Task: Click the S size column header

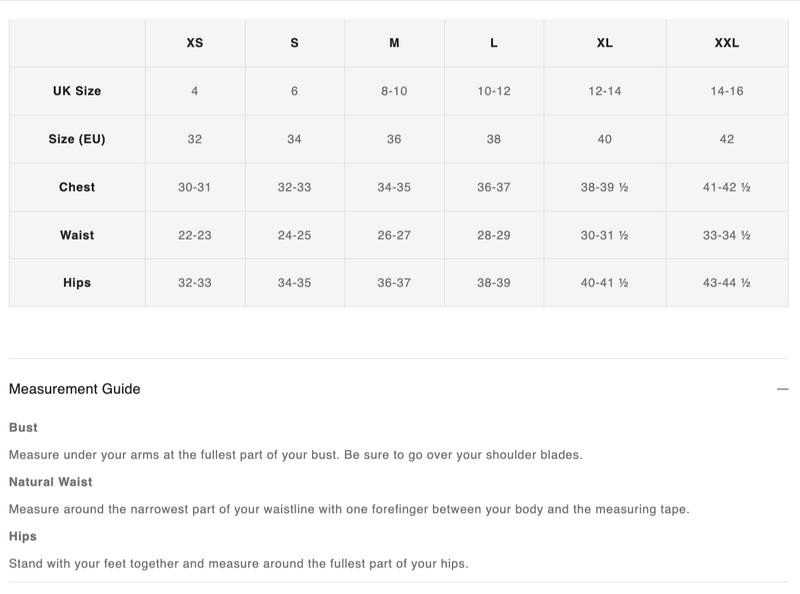Action: coord(294,43)
